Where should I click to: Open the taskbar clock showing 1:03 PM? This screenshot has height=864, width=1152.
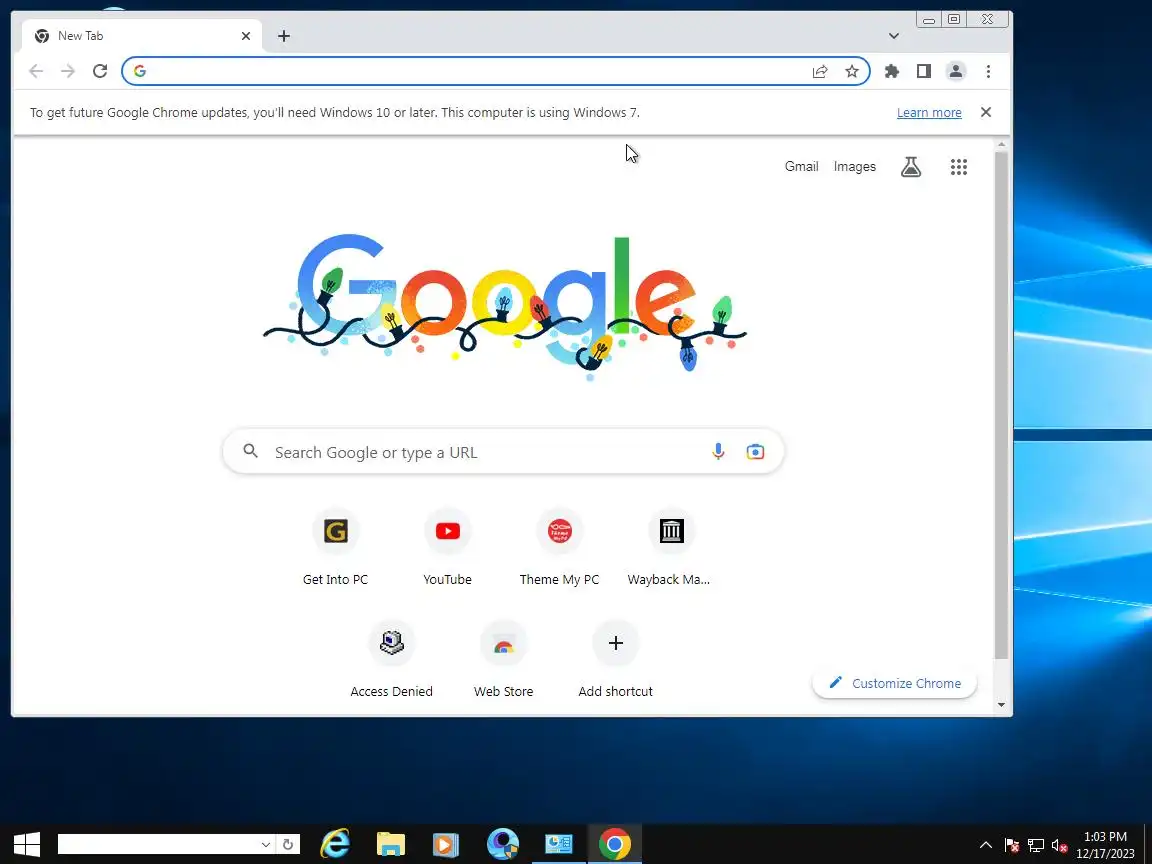(1105, 845)
